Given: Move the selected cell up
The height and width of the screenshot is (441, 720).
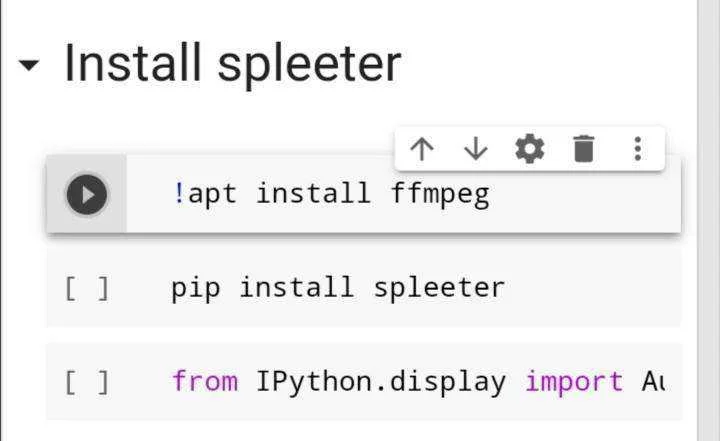Looking at the screenshot, I should tap(422, 149).
